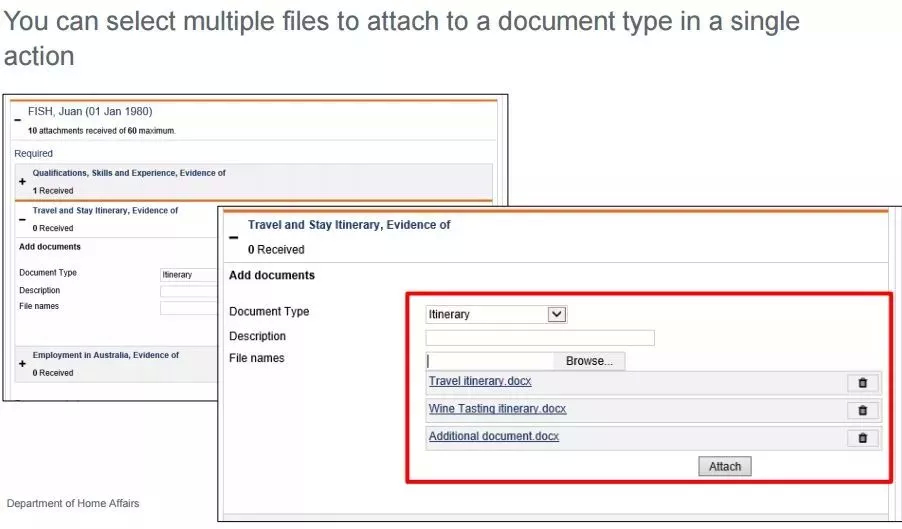Delete Additional document.docx using trash icon

pyautogui.click(x=862, y=438)
